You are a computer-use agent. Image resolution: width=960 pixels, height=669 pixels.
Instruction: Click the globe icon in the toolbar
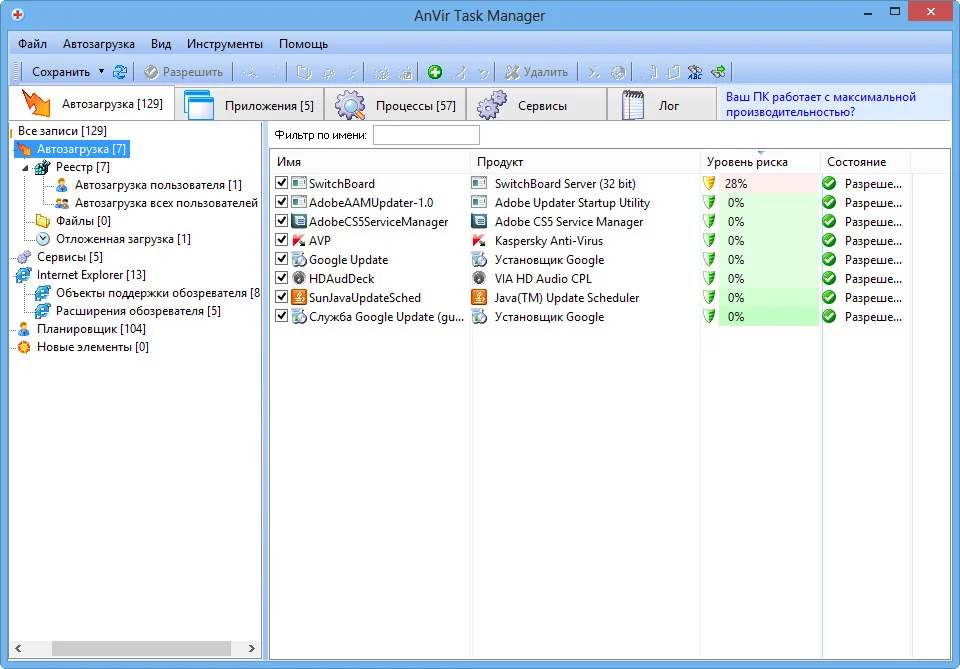pos(618,72)
